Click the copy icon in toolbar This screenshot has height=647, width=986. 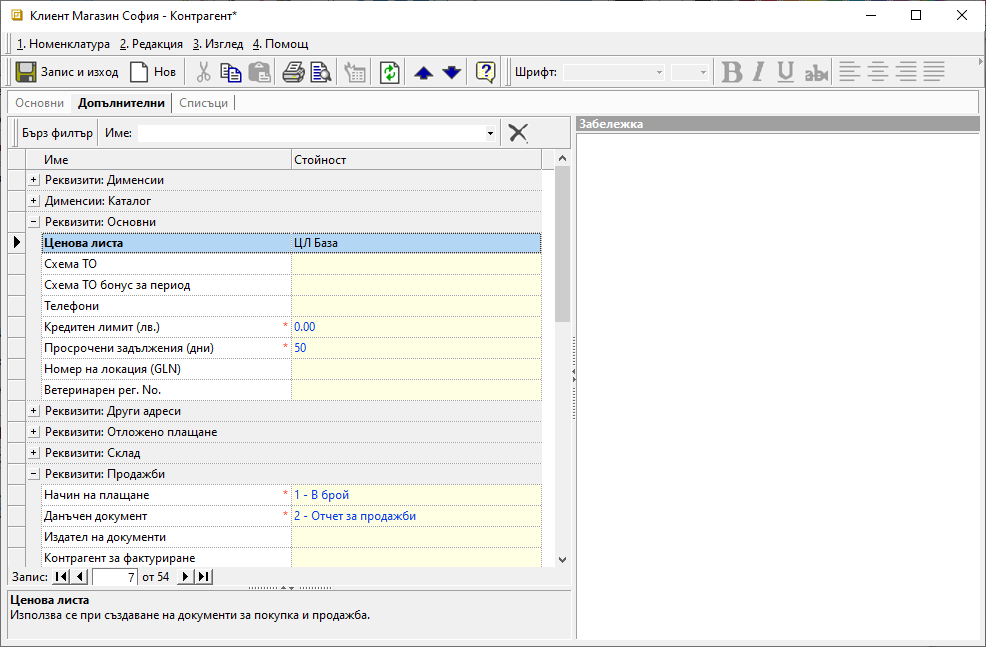coord(231,72)
